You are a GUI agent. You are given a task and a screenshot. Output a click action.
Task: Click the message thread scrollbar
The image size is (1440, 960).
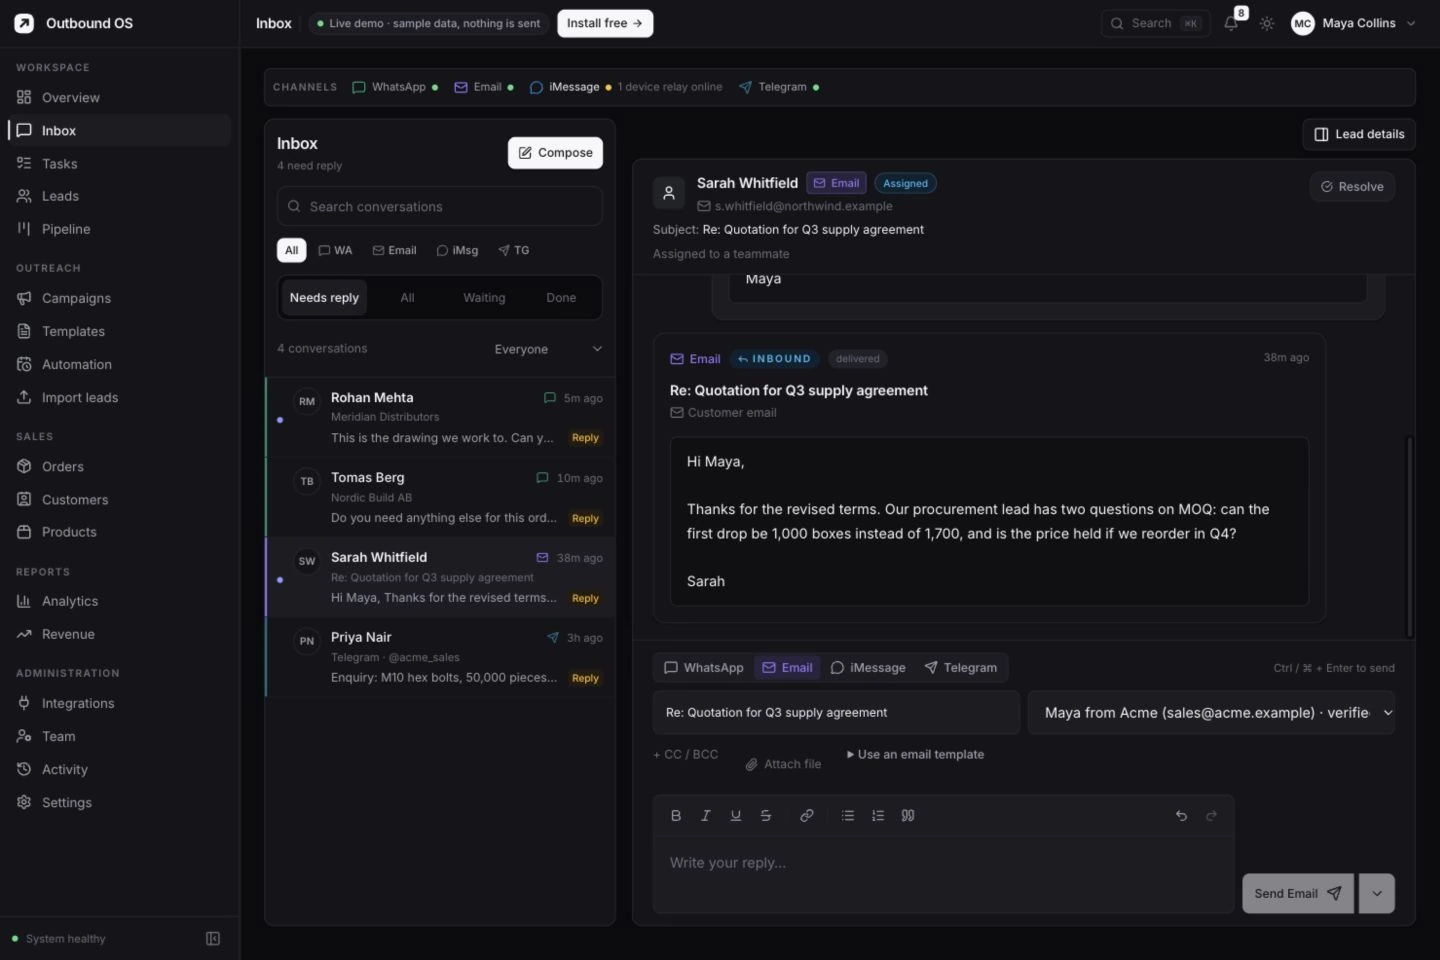pyautogui.click(x=1410, y=535)
